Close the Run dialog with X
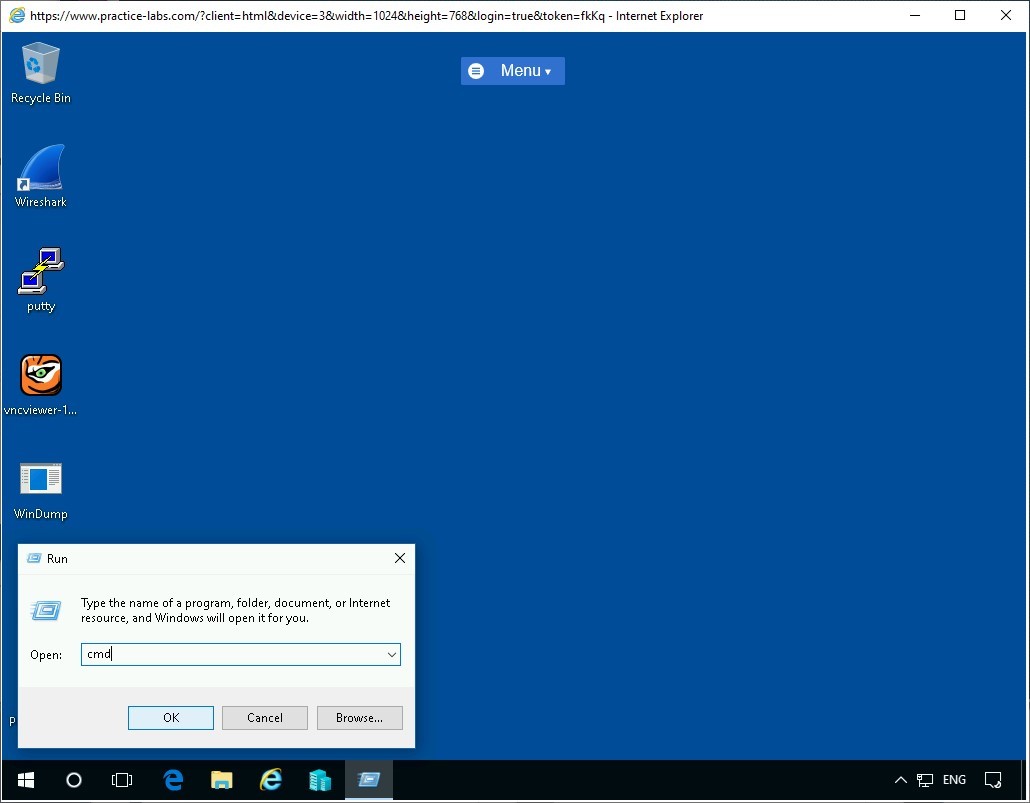The image size is (1030, 803). [x=399, y=558]
